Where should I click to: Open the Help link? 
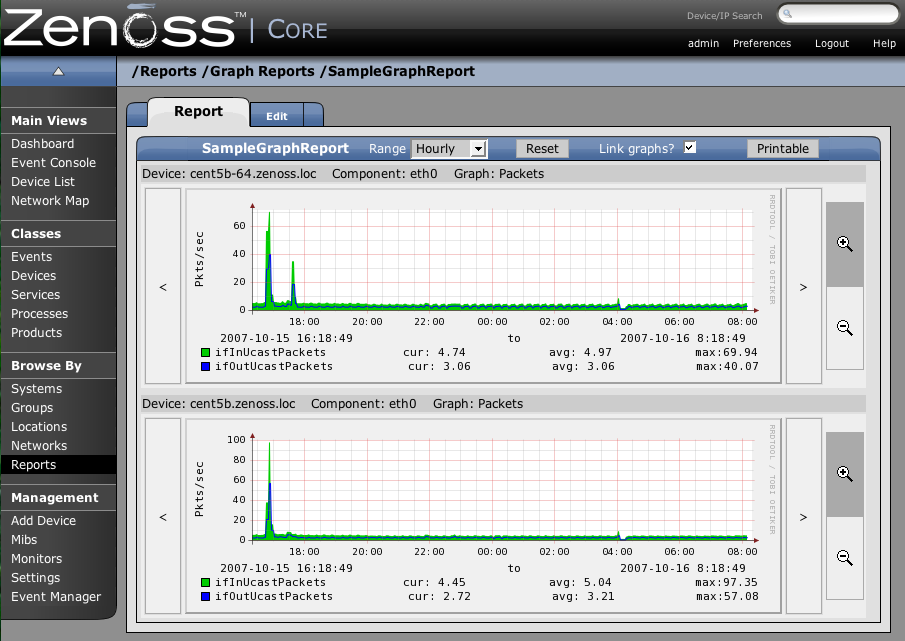[x=884, y=43]
